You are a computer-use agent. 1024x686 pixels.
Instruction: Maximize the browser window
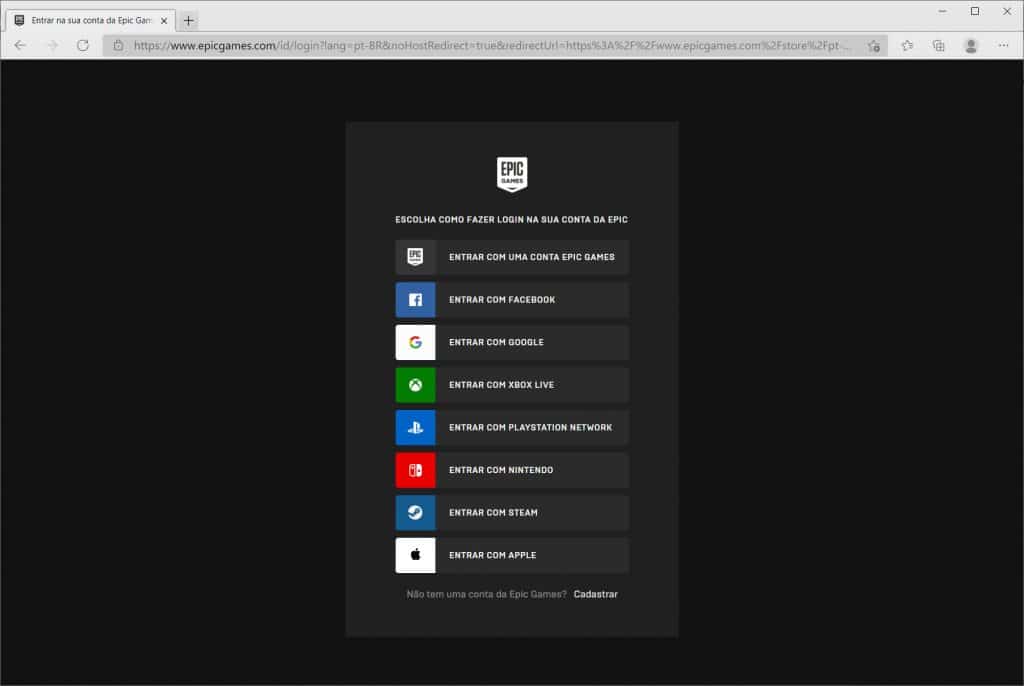[x=975, y=11]
